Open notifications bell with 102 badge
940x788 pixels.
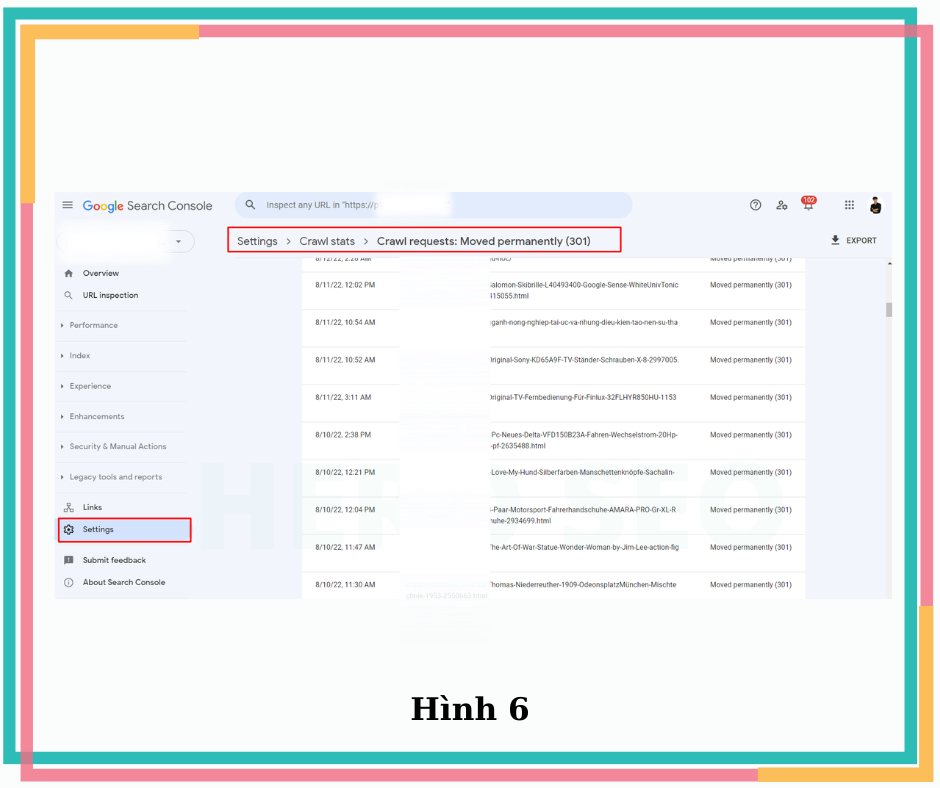(x=808, y=204)
